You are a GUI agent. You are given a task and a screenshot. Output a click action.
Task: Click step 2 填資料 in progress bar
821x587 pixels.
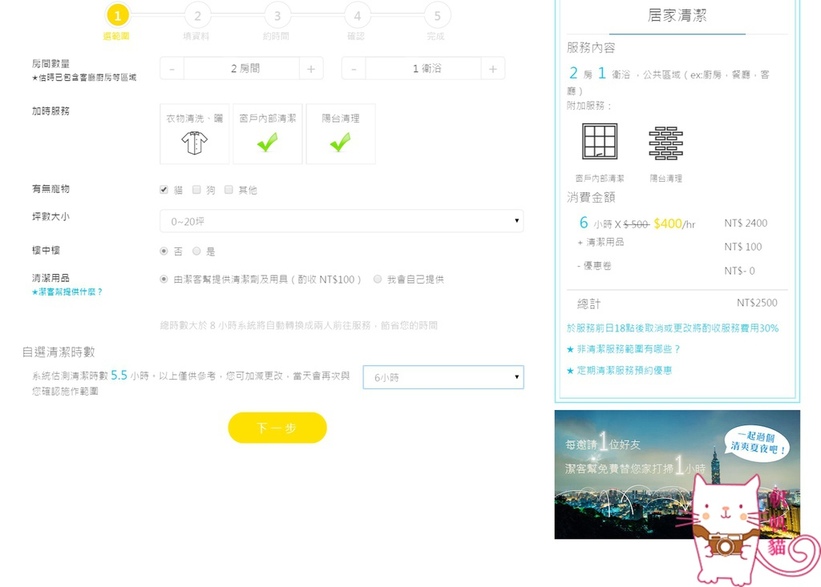197,16
